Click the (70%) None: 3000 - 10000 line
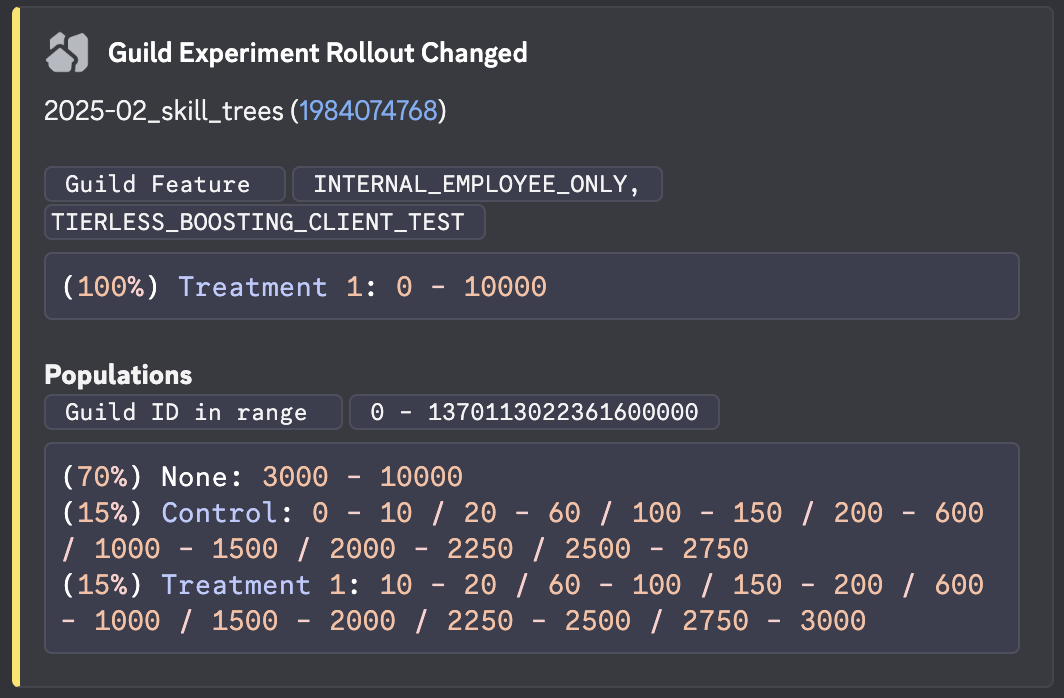Screen dimensions: 1064x698 pos(262,477)
